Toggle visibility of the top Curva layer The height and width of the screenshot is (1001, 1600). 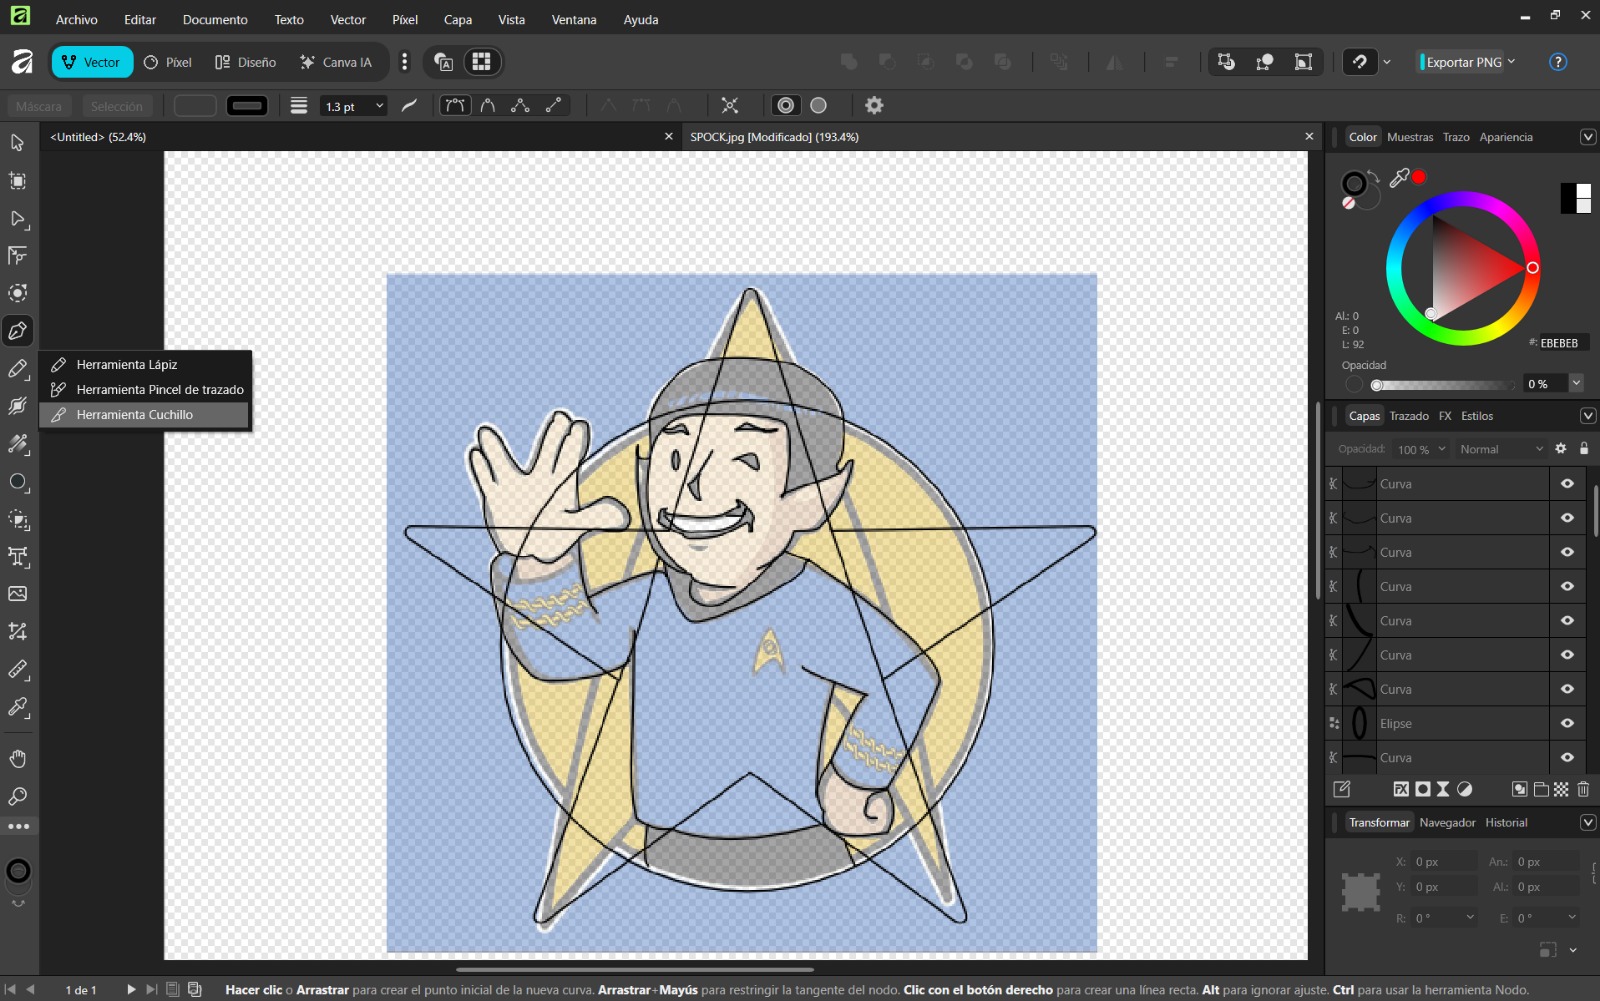[1566, 483]
